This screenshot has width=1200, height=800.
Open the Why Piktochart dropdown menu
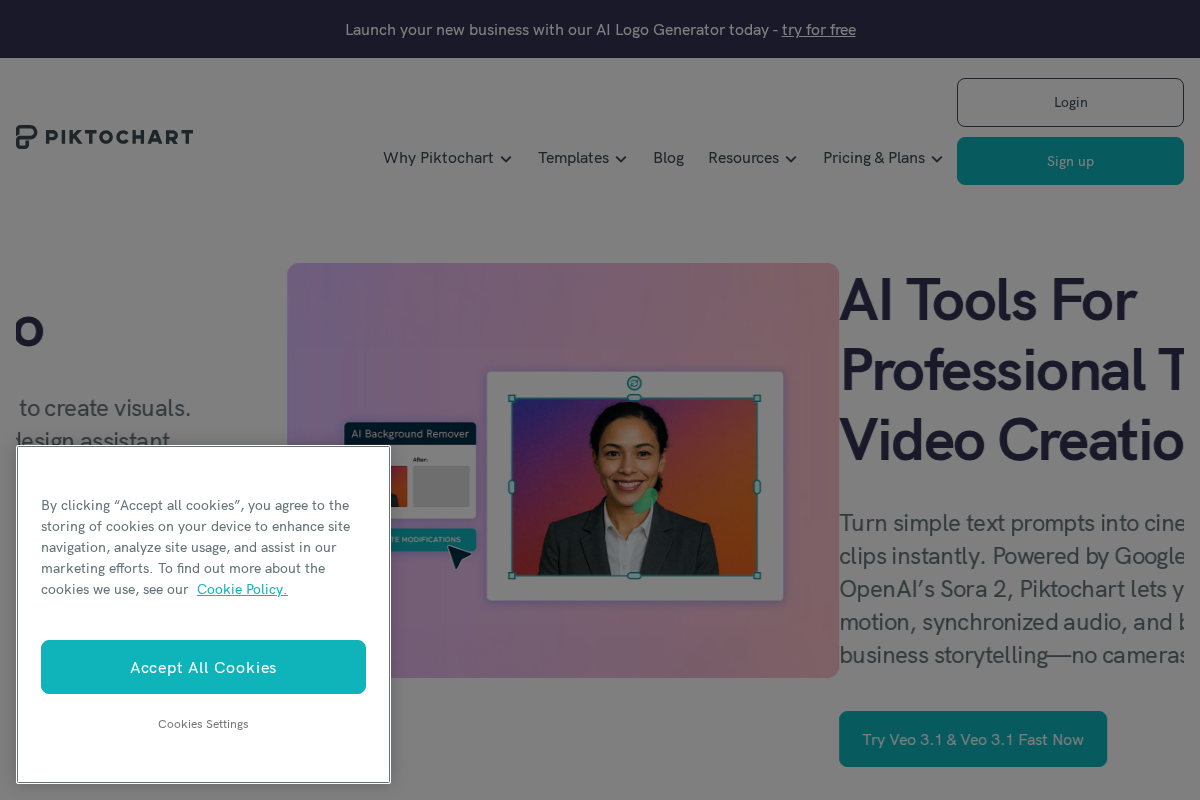[438, 158]
